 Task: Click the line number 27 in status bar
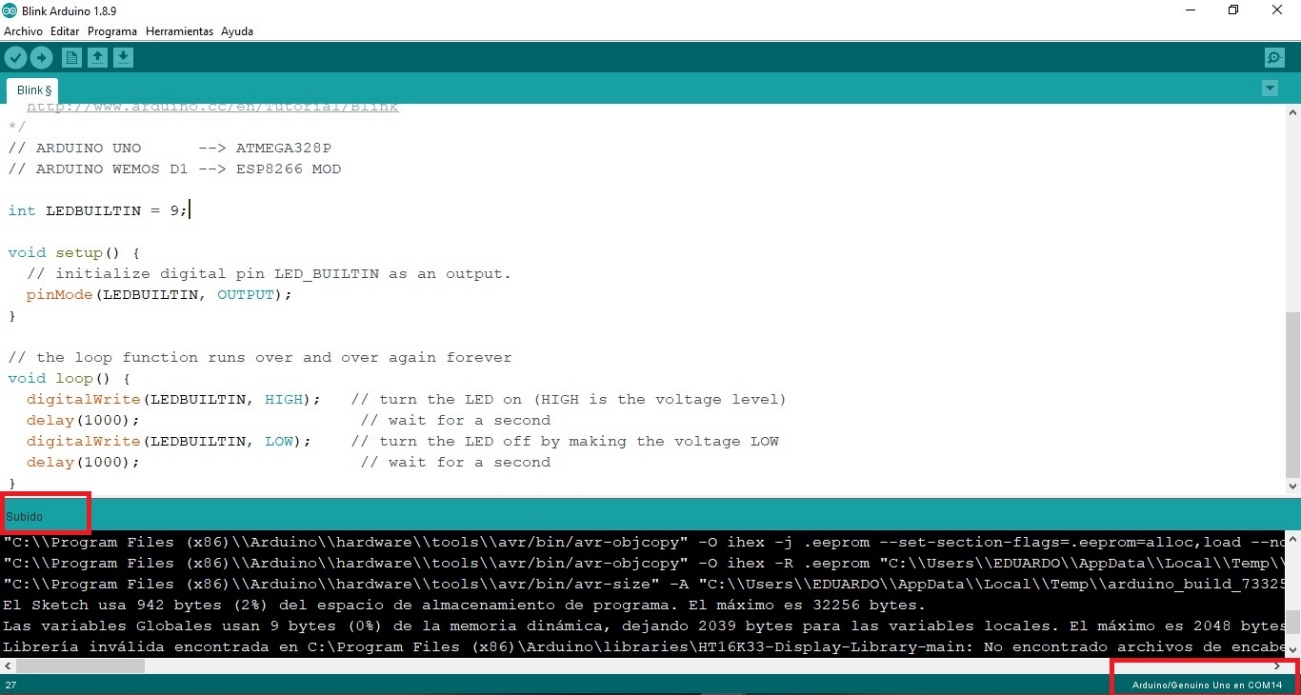[x=11, y=685]
